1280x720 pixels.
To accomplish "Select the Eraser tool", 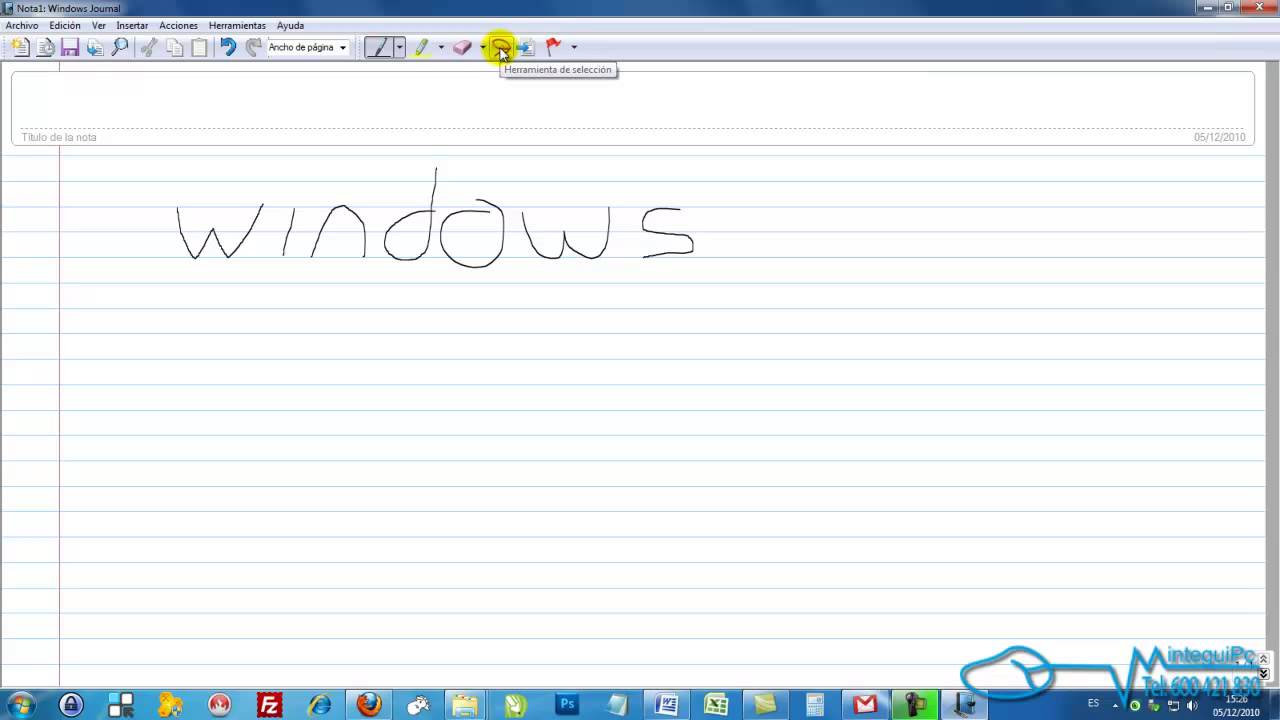I will (462, 47).
